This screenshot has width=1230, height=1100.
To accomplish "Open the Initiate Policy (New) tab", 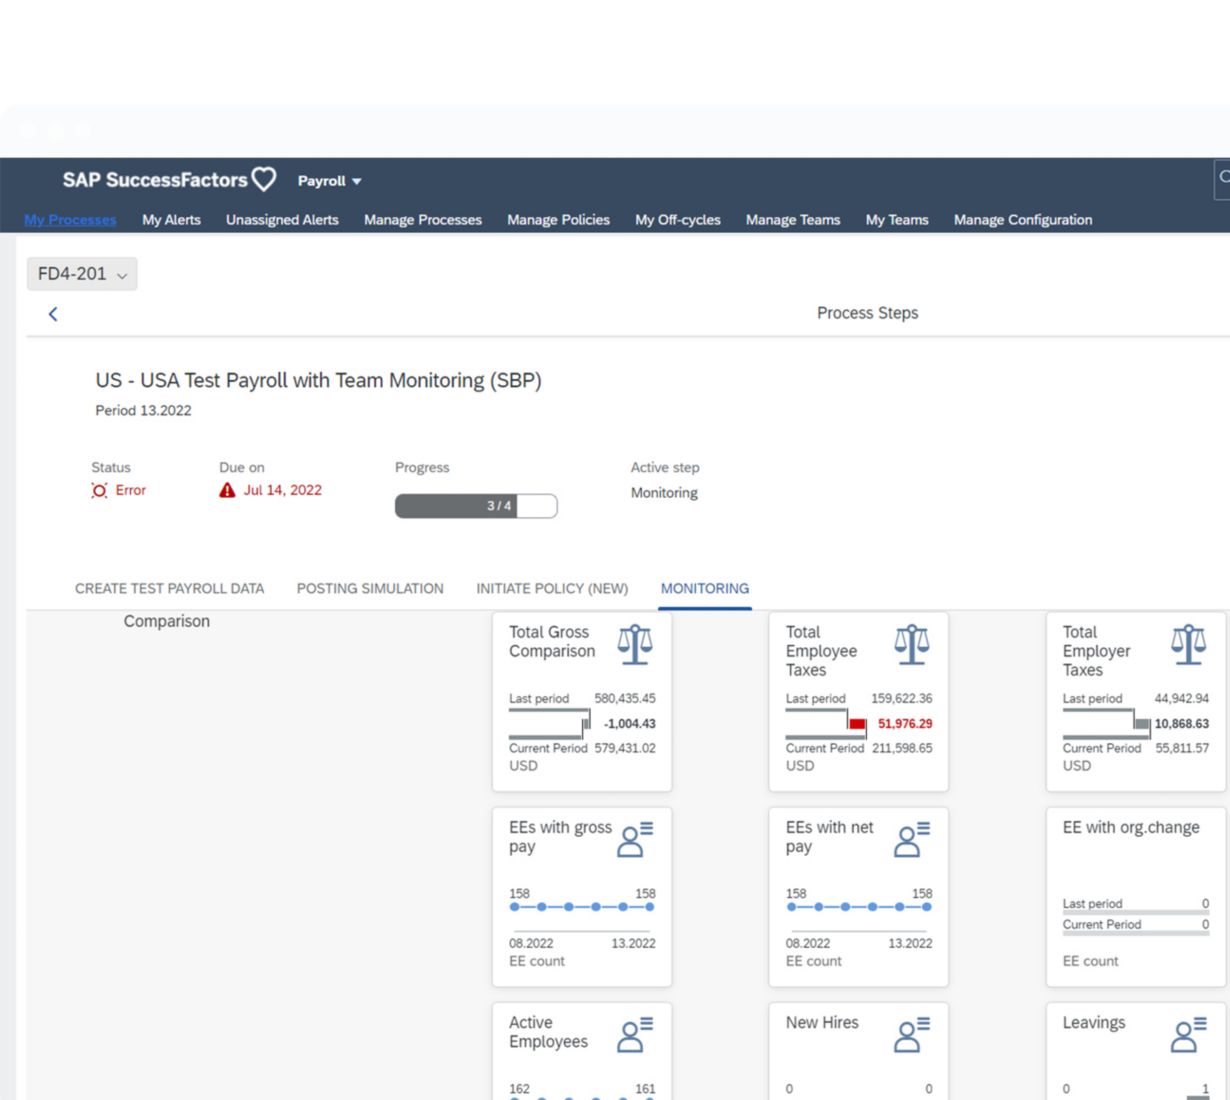I will click(x=552, y=589).
